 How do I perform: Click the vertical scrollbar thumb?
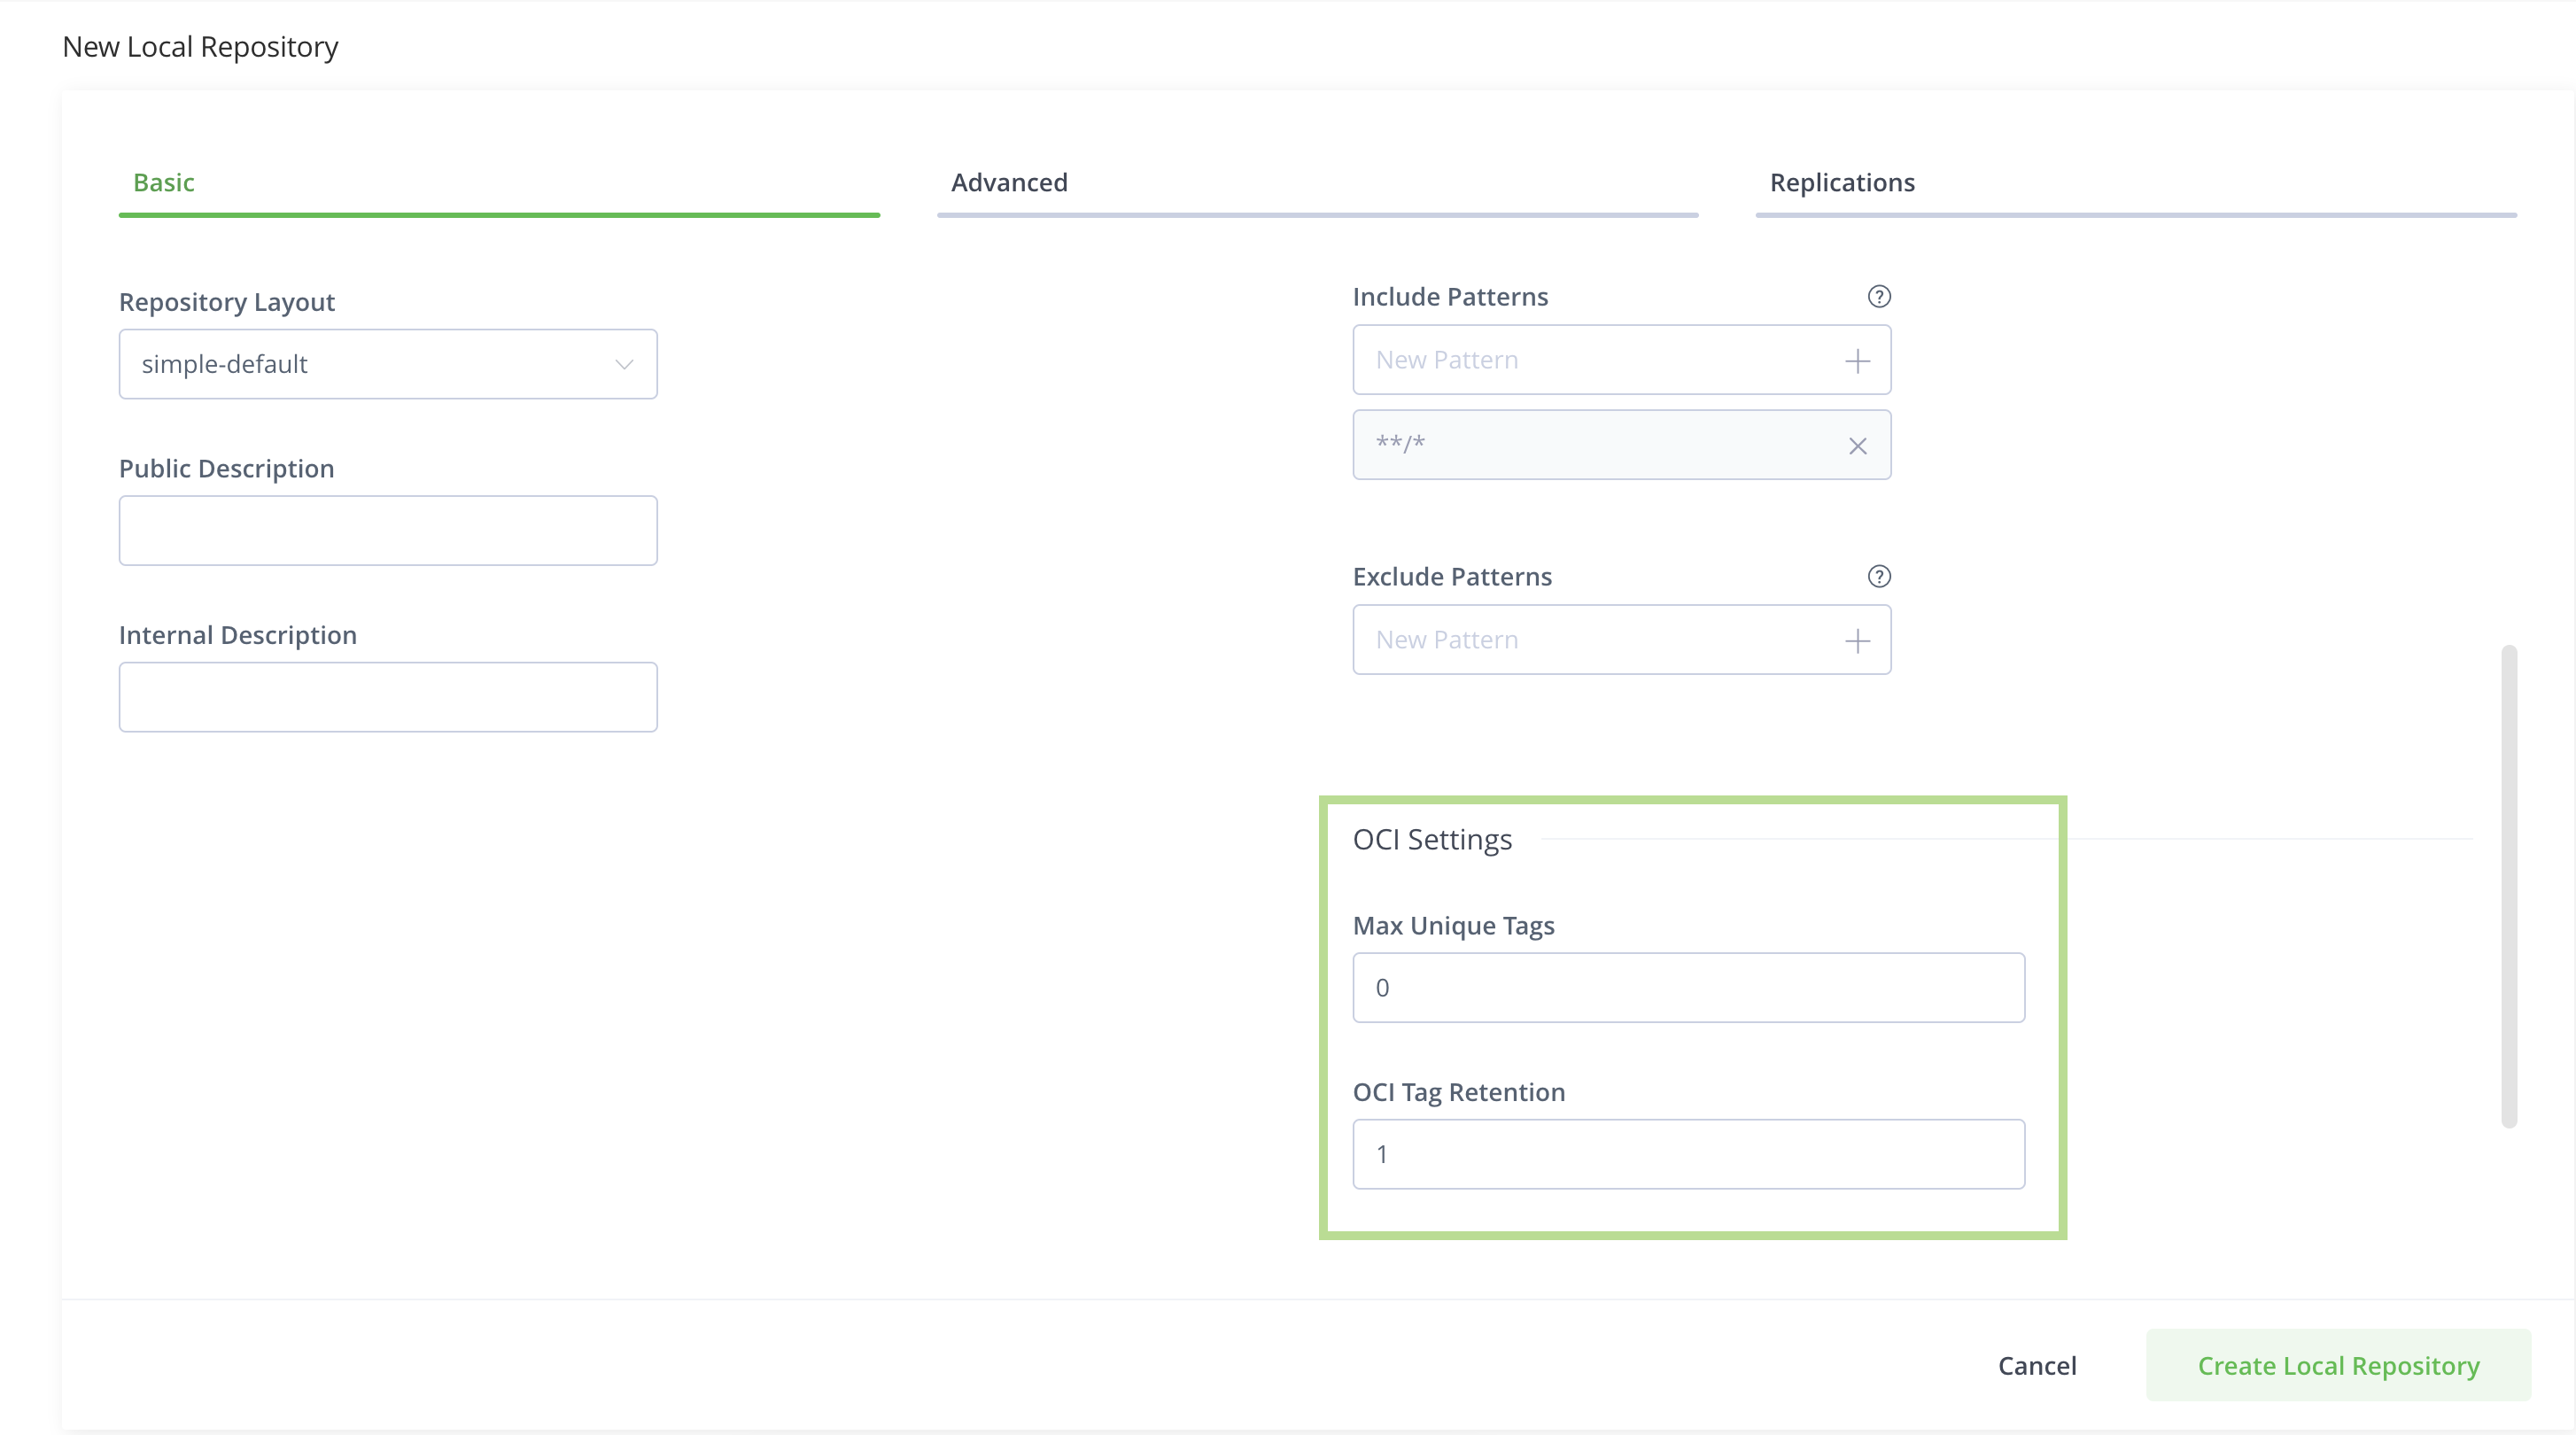[x=2508, y=887]
